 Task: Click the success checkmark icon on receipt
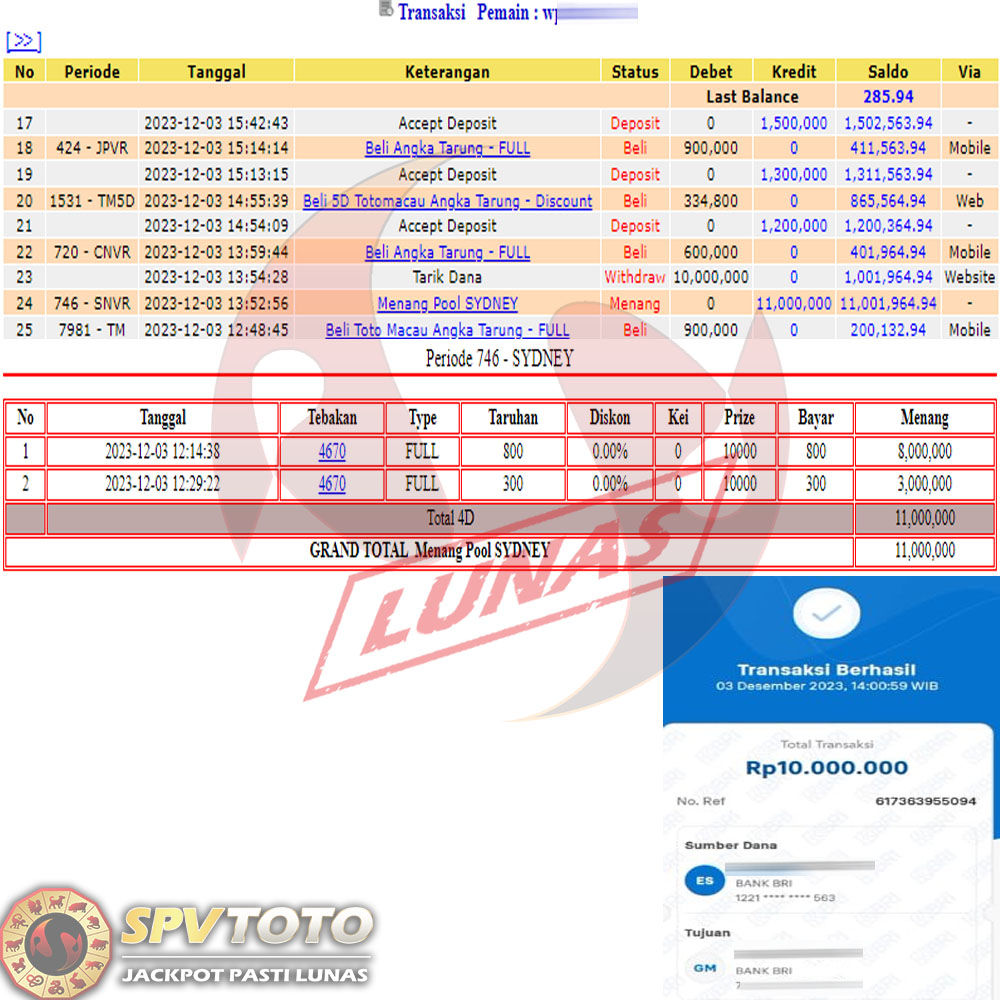click(x=825, y=614)
